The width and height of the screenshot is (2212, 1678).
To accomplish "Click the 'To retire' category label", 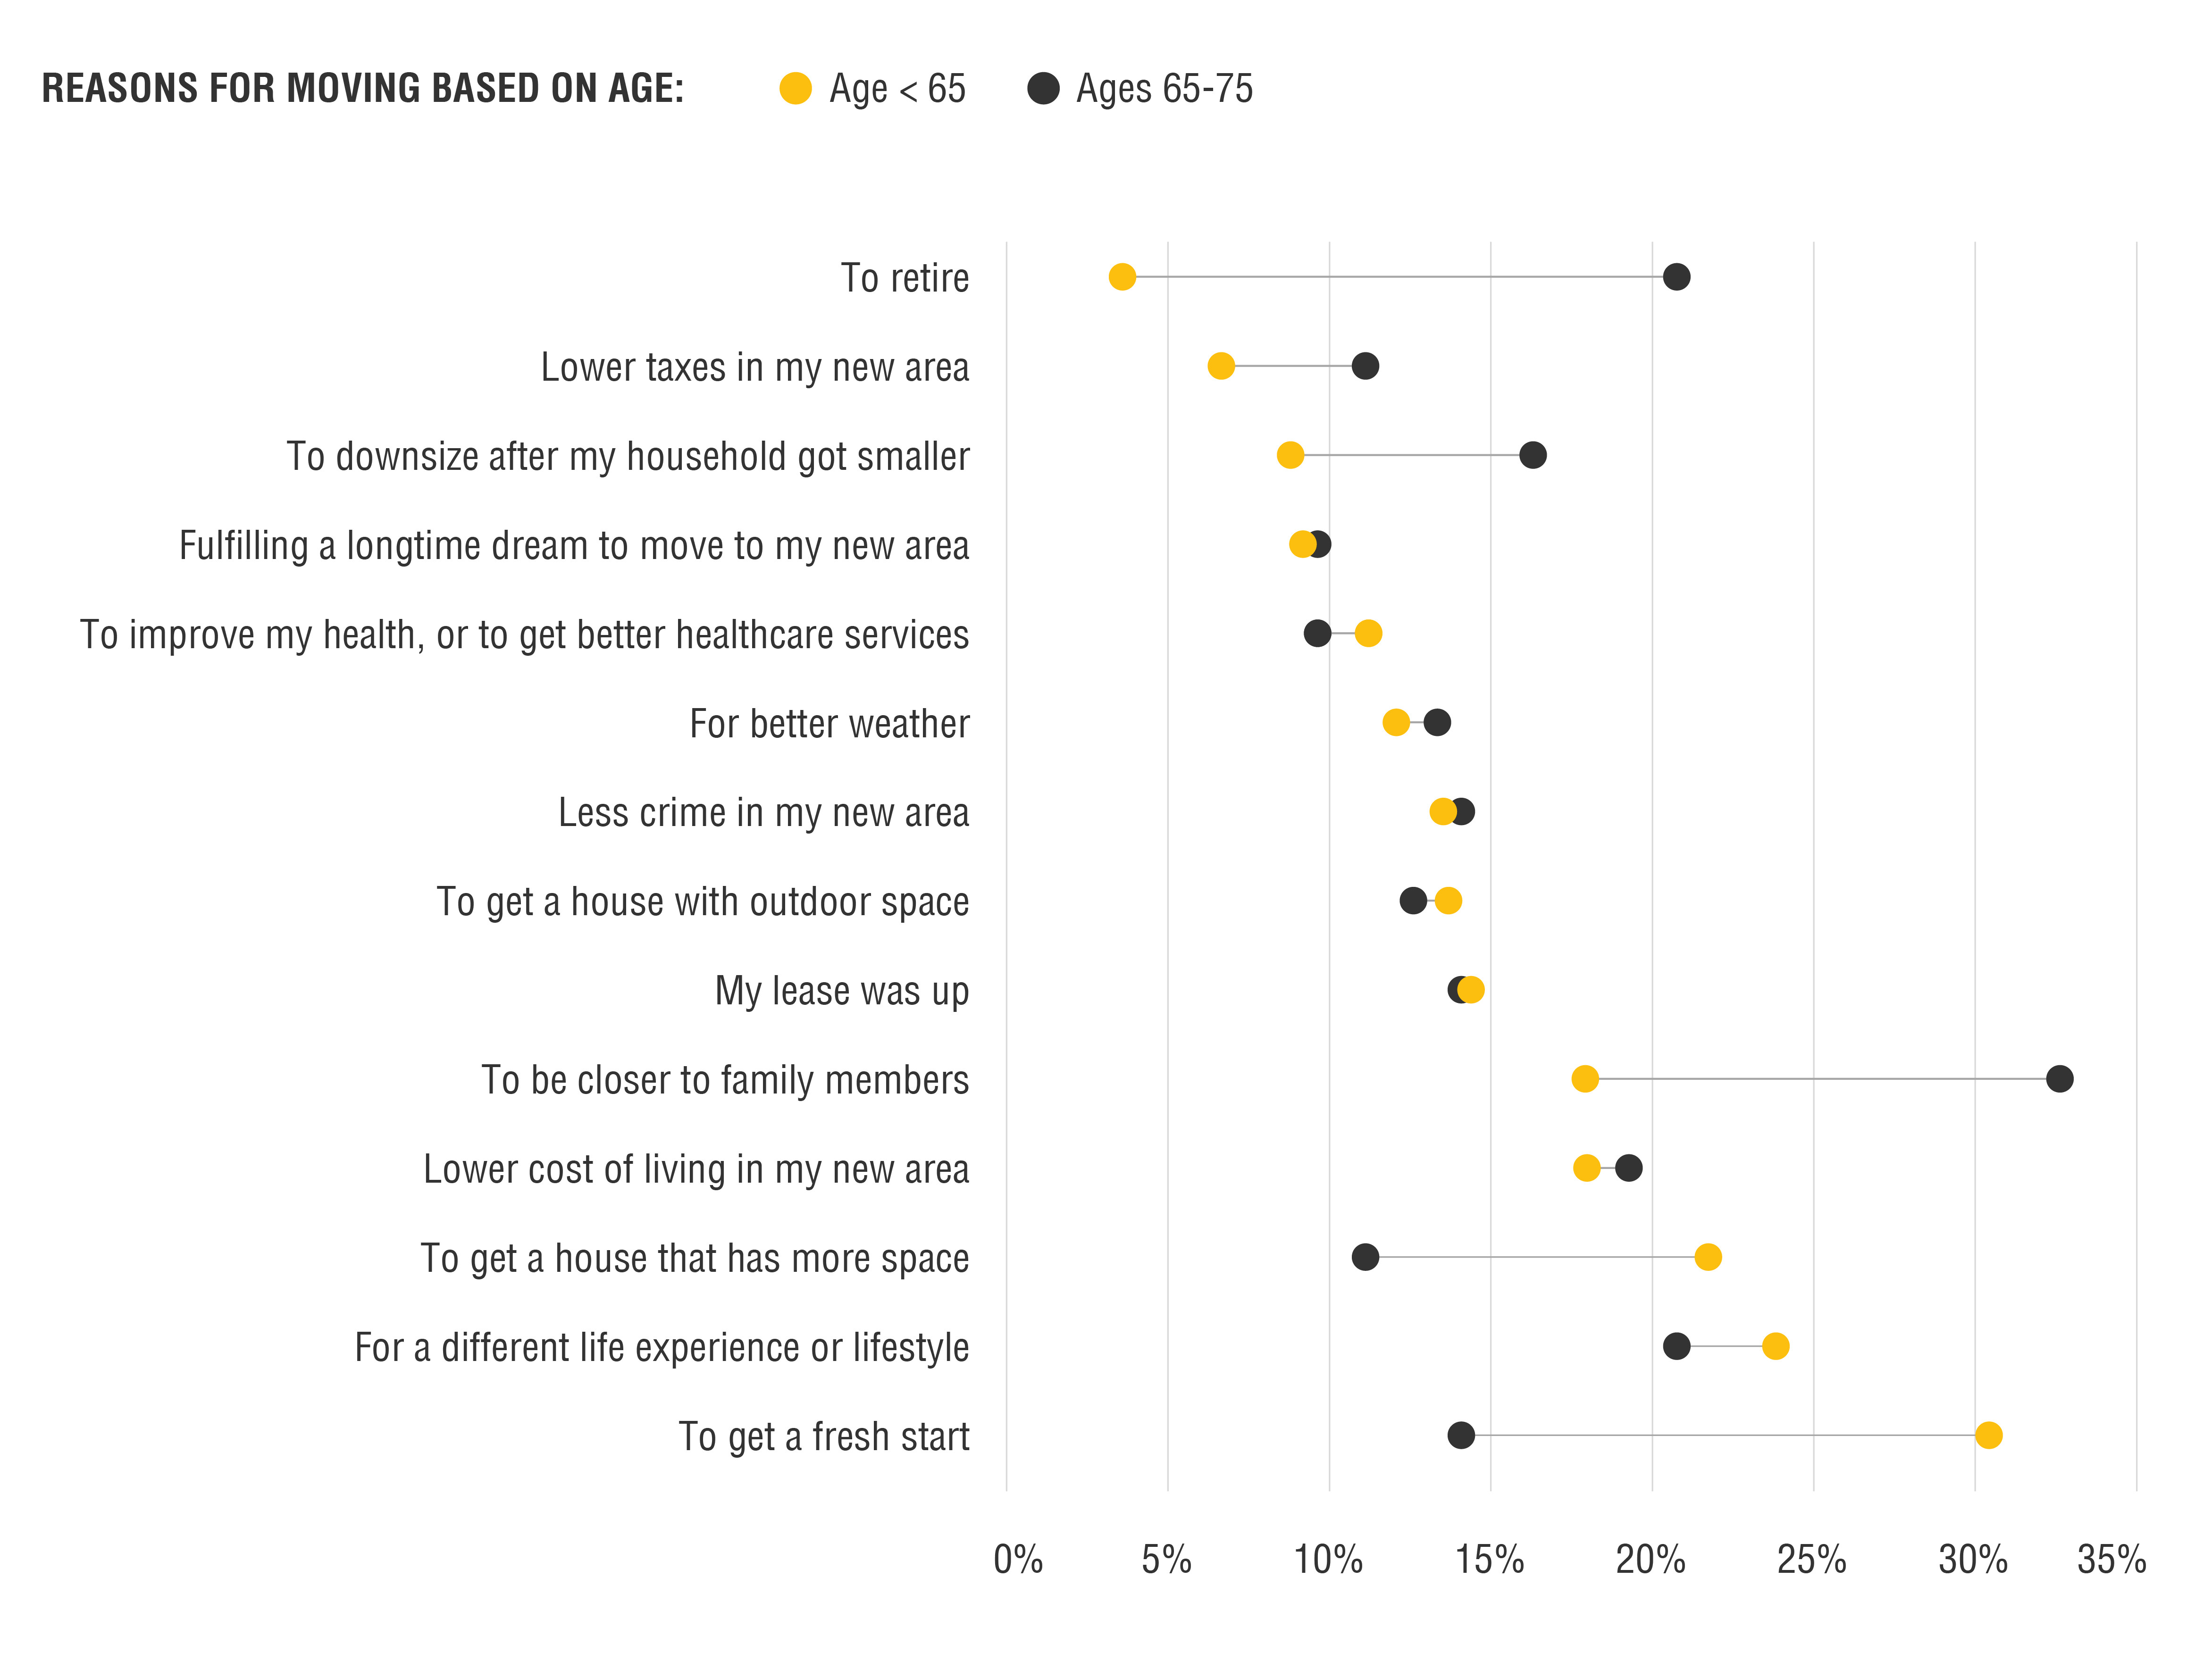I will [x=904, y=278].
